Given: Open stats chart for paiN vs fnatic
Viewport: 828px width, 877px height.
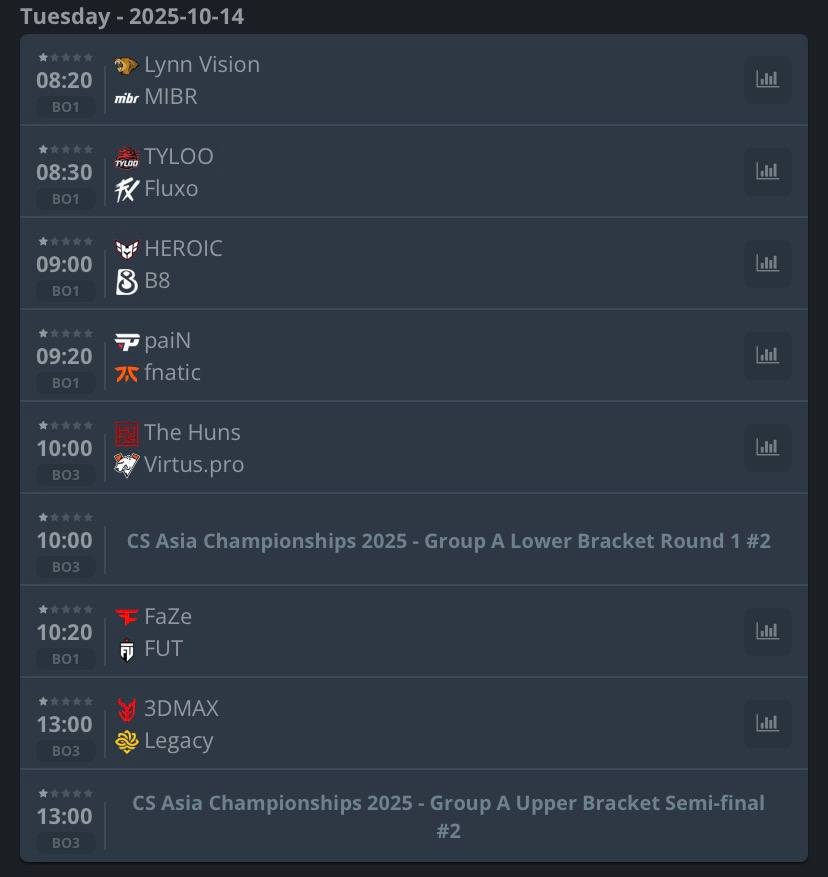Looking at the screenshot, I should pyautogui.click(x=767, y=356).
